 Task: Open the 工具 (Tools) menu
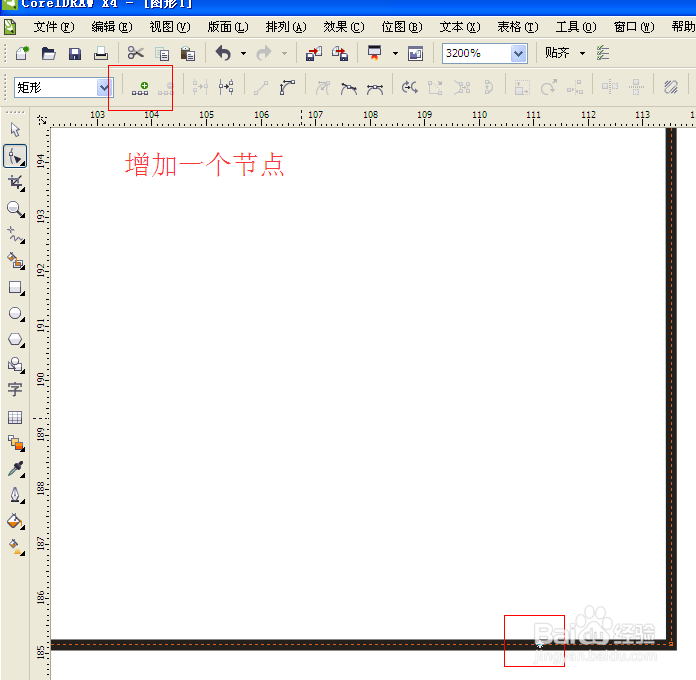click(x=576, y=27)
